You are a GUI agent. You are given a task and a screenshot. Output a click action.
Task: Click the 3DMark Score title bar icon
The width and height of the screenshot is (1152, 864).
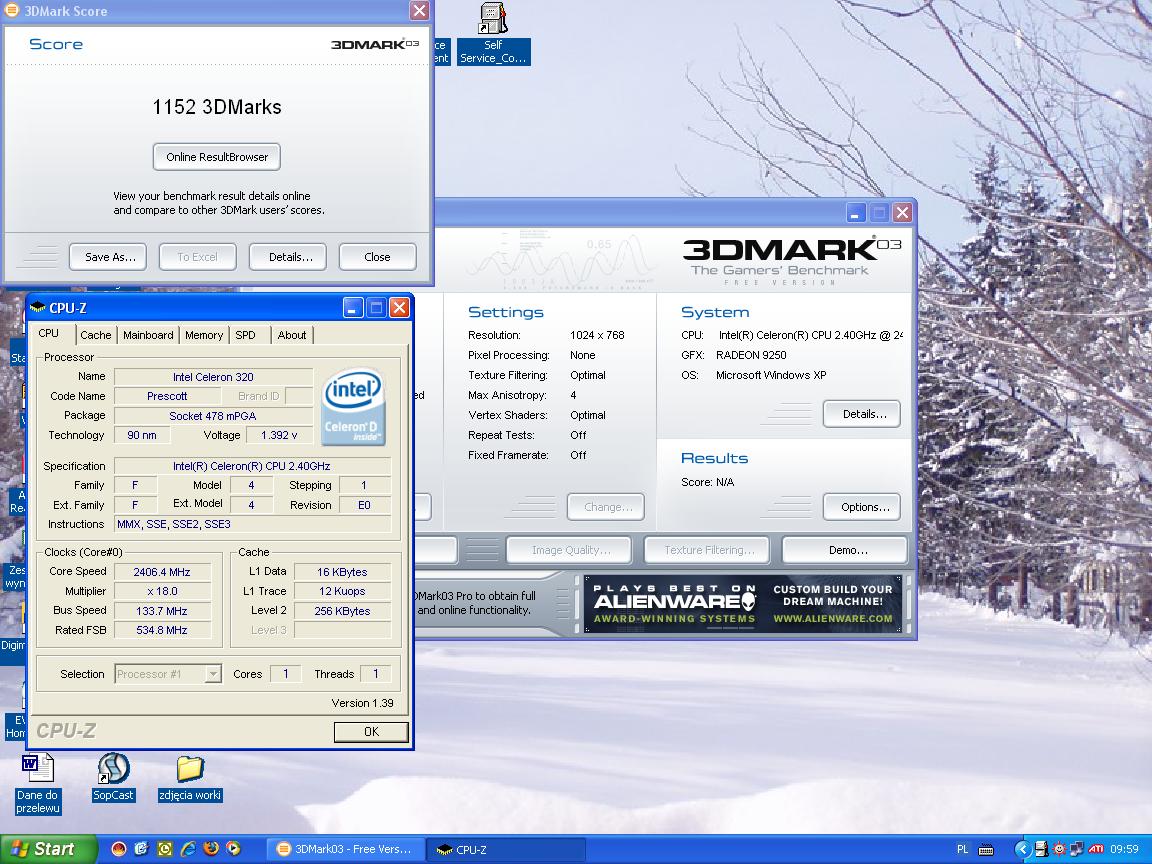pos(12,10)
